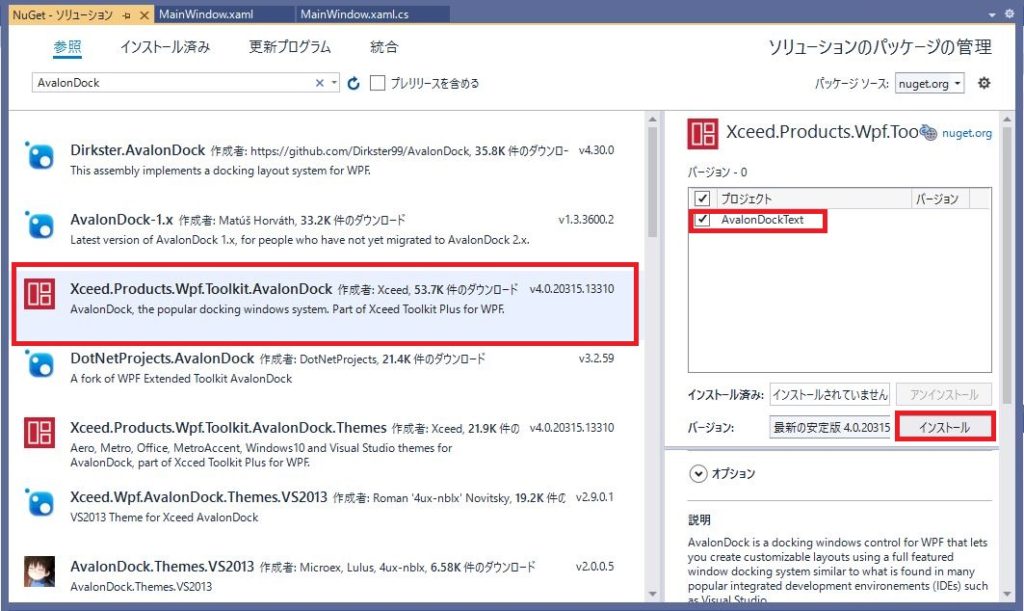Click the Xceed.Products.Wpf.Toolkit.AvalonDock package icon
The width and height of the screenshot is (1024, 611).
click(39, 294)
